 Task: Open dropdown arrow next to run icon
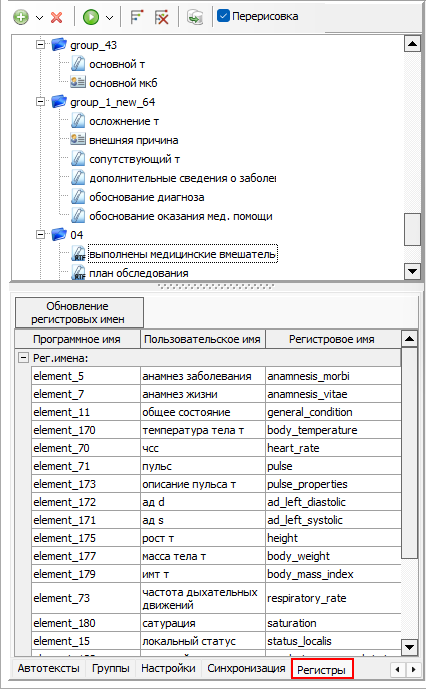(109, 18)
